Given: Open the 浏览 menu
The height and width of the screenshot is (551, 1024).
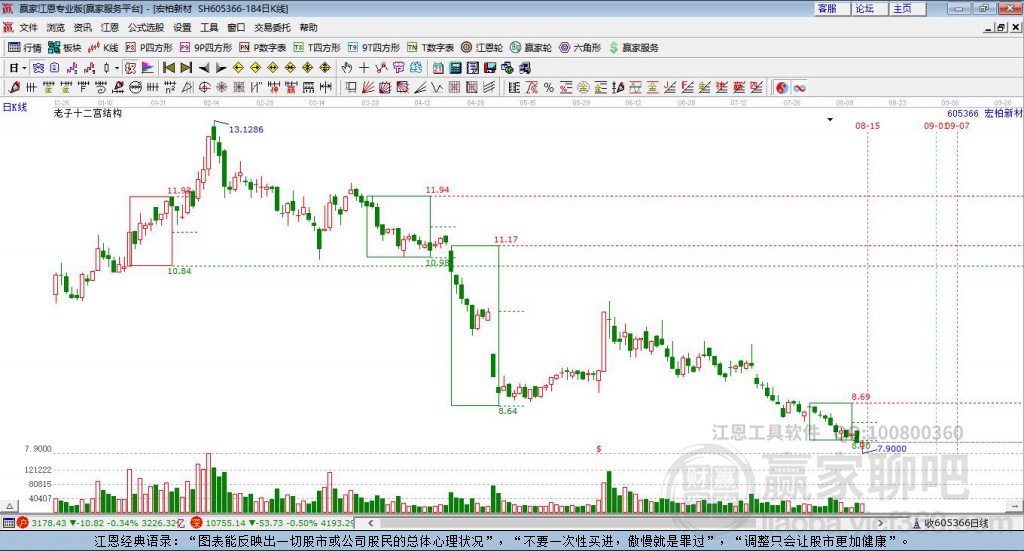Looking at the screenshot, I should click(56, 27).
